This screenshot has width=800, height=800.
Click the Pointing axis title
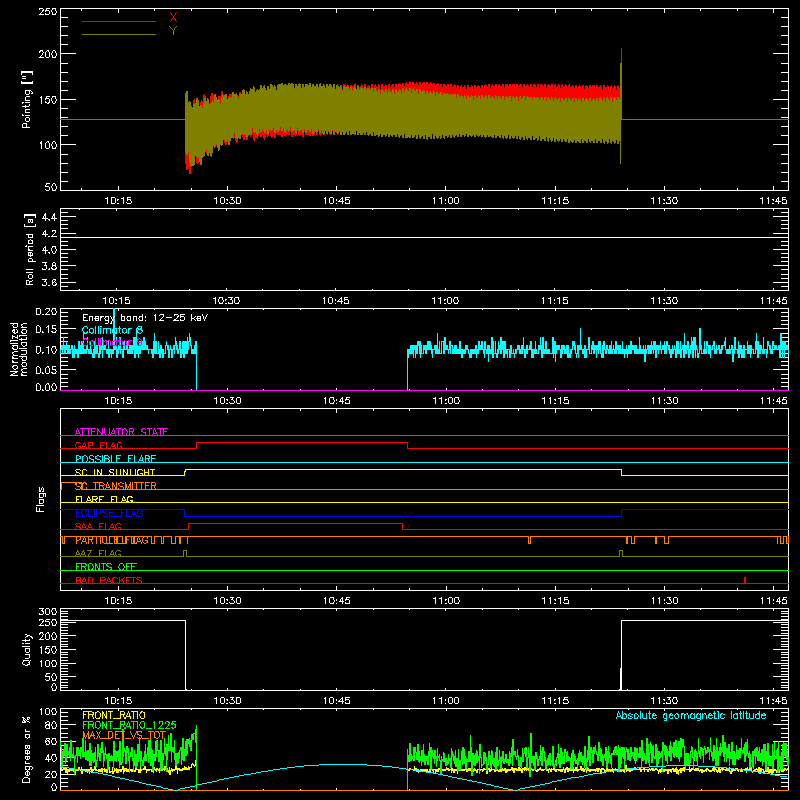pyautogui.click(x=27, y=99)
